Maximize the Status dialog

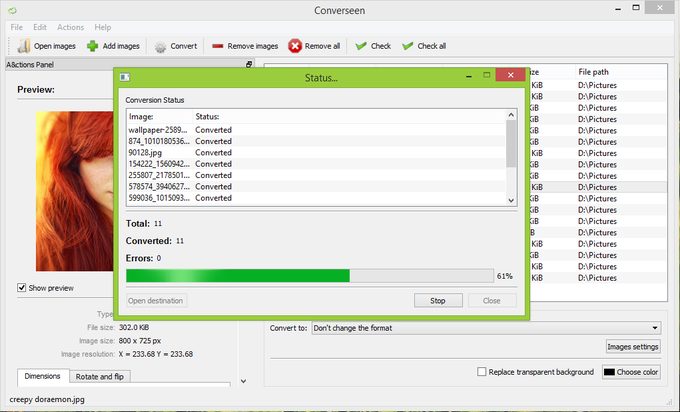tap(487, 75)
